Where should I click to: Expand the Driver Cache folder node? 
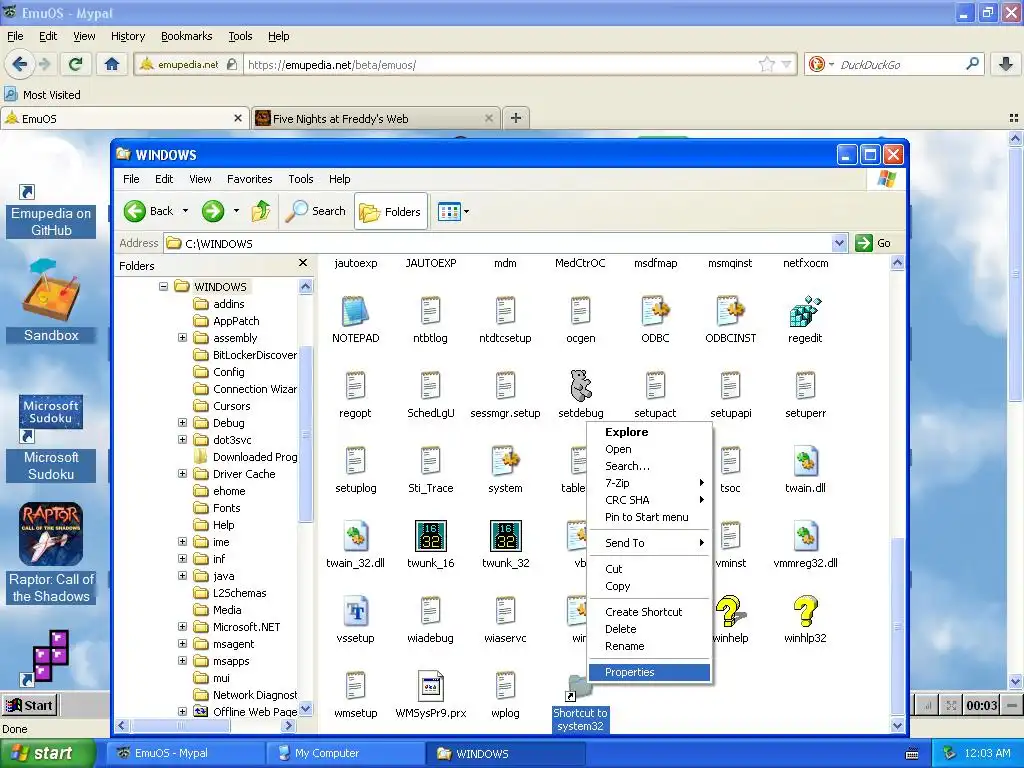coord(182,473)
